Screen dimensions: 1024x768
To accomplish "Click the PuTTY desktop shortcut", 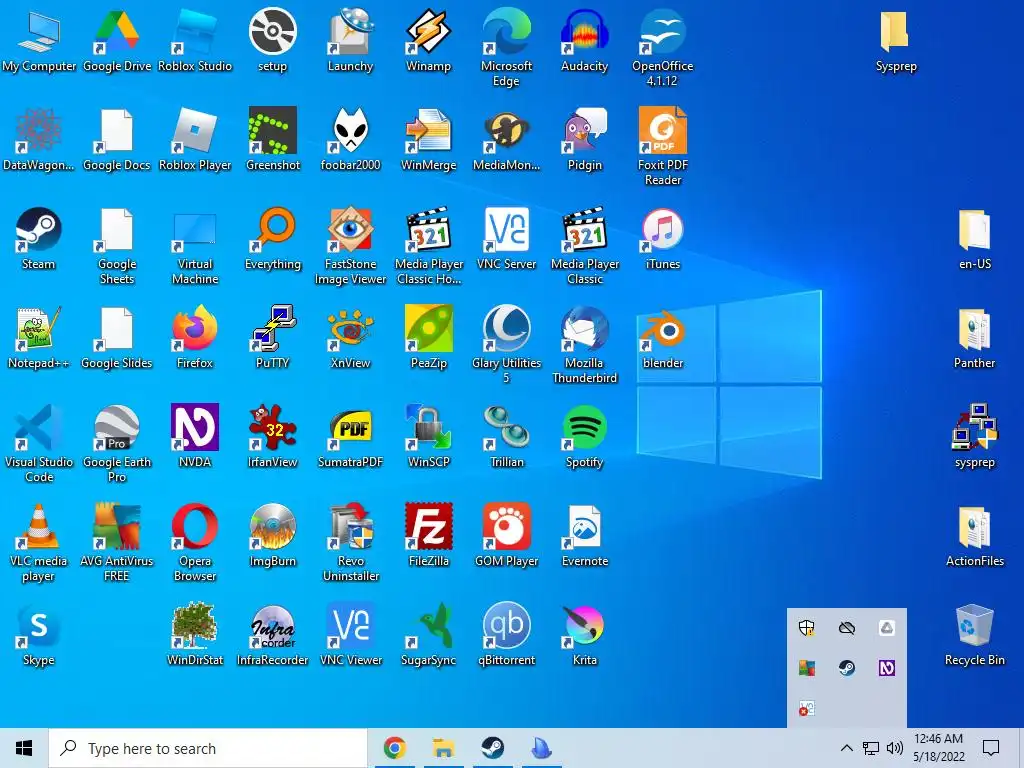I will pyautogui.click(x=273, y=338).
